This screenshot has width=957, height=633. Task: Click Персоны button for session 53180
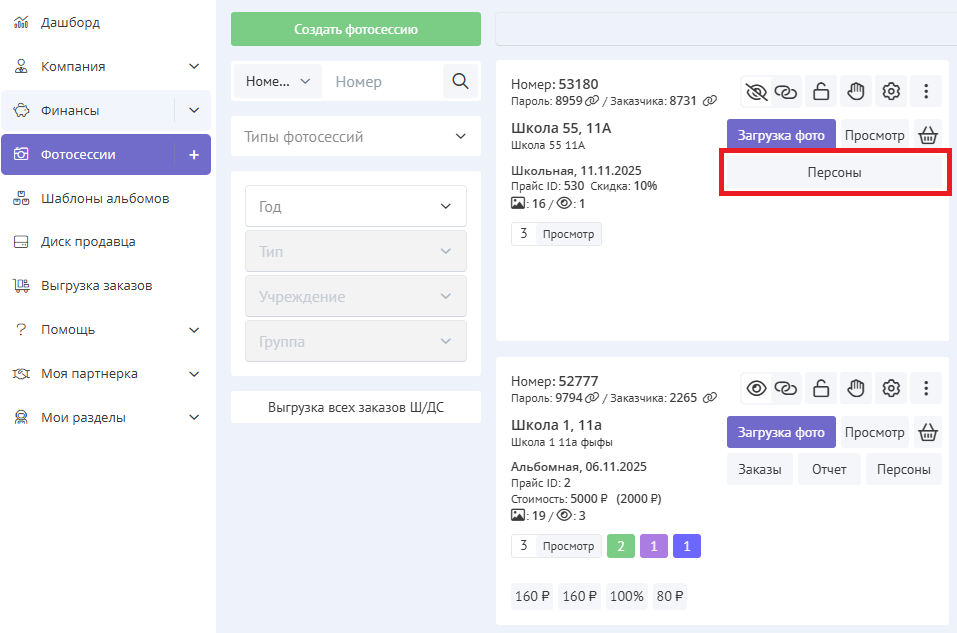[x=834, y=172]
